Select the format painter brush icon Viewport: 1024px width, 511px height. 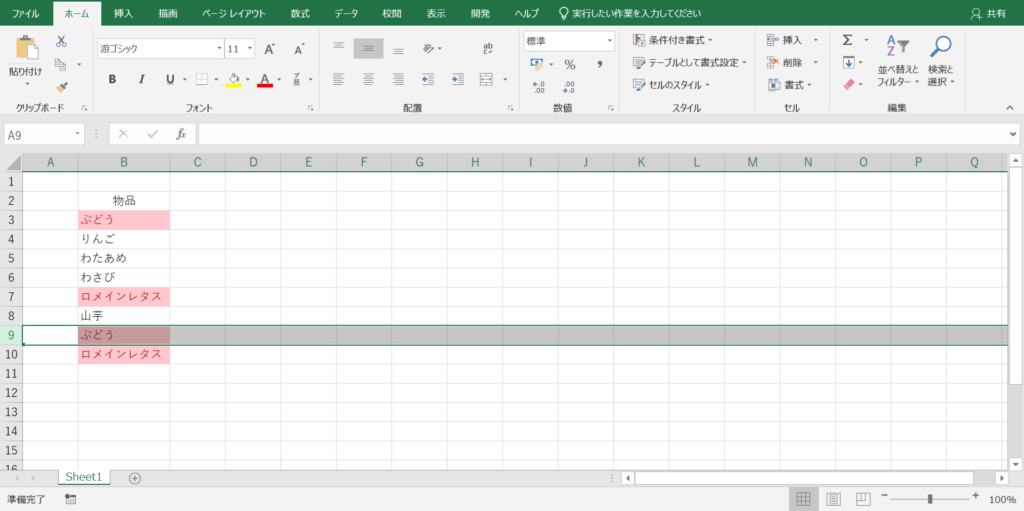(61, 89)
